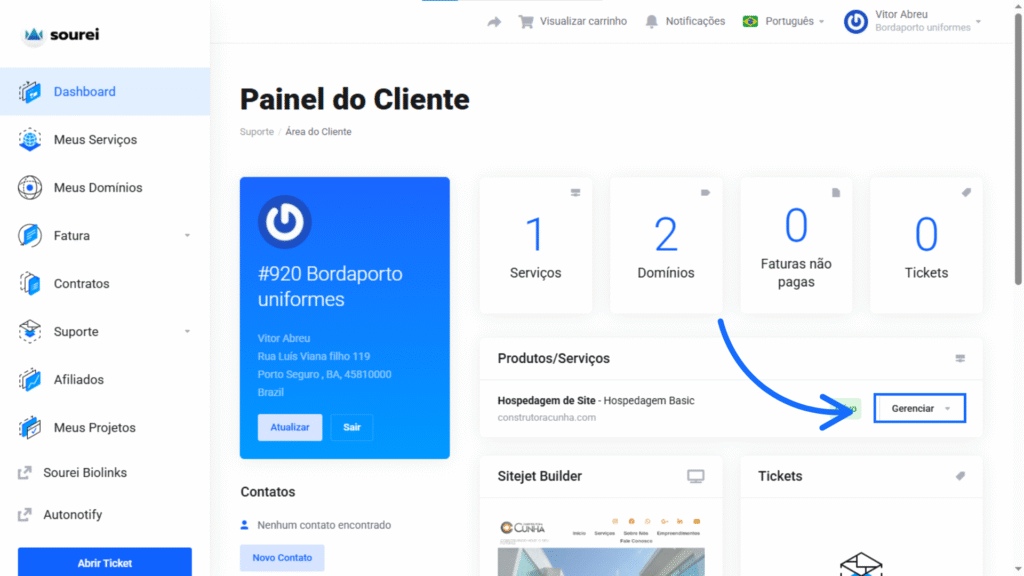Click the user avatar power icon
This screenshot has width=1024, height=576.
click(856, 21)
